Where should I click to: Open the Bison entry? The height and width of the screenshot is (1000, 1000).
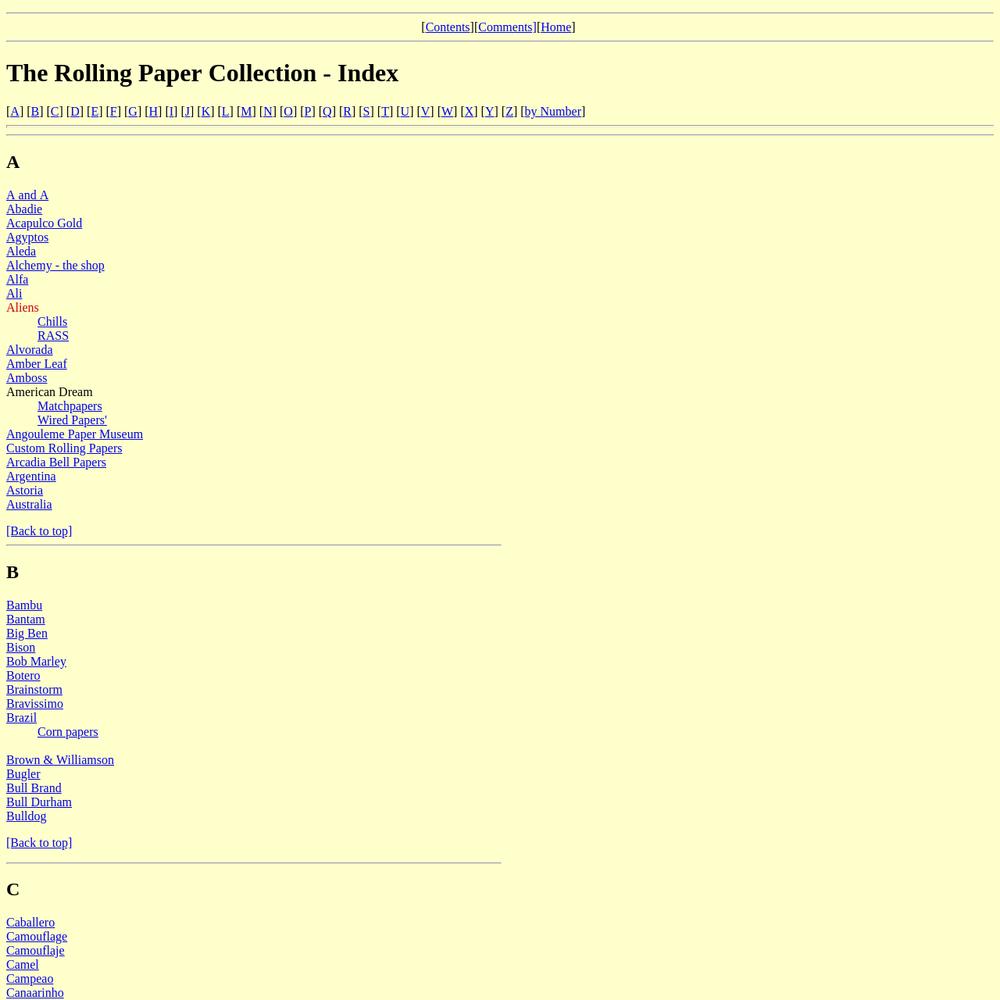click(x=21, y=647)
